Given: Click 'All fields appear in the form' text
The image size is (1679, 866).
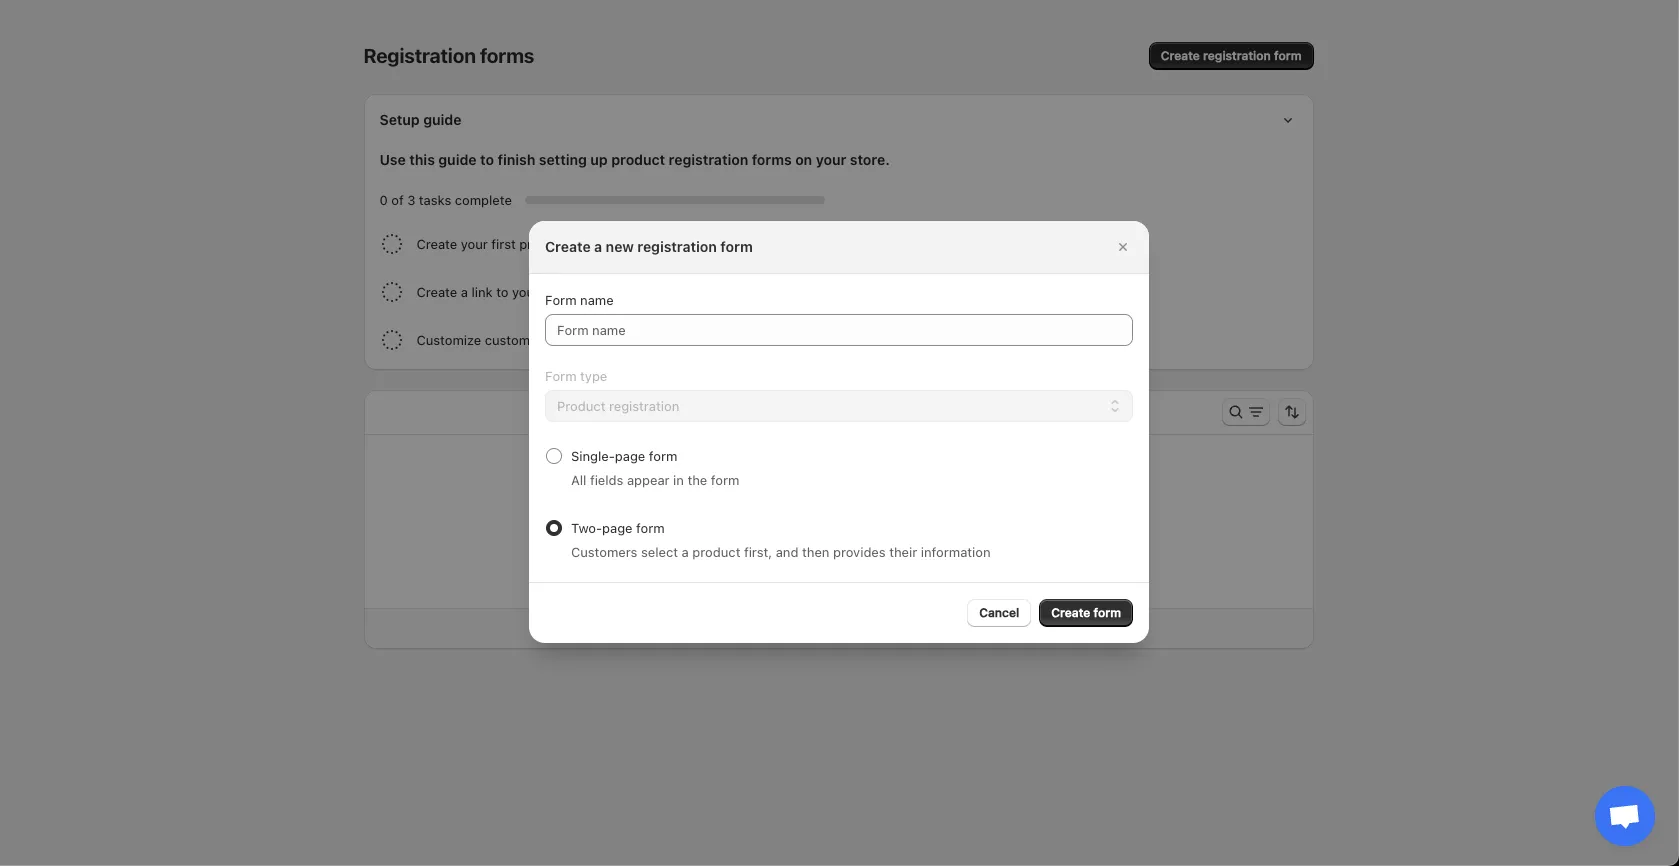Looking at the screenshot, I should point(655,481).
